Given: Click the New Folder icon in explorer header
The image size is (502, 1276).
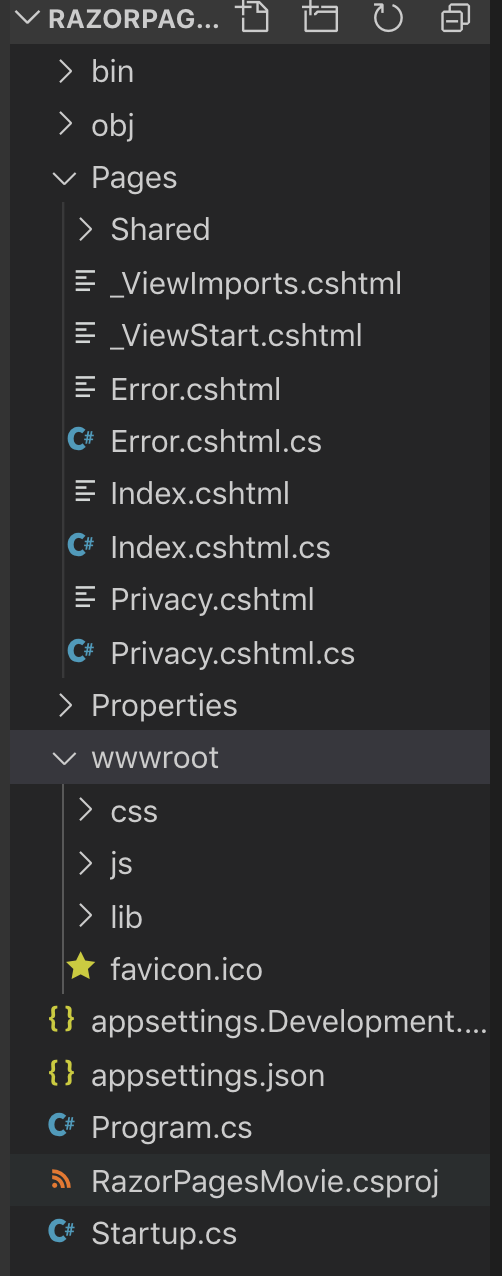Looking at the screenshot, I should pos(320,17).
